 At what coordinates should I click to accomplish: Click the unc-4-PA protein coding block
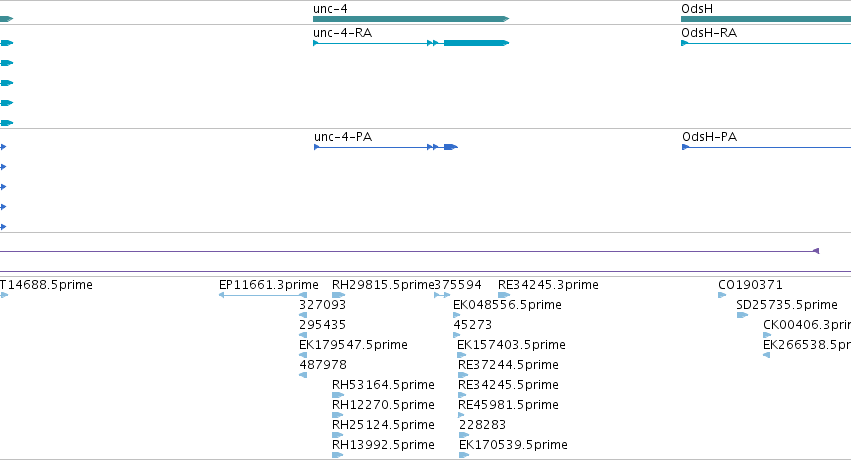[451, 147]
